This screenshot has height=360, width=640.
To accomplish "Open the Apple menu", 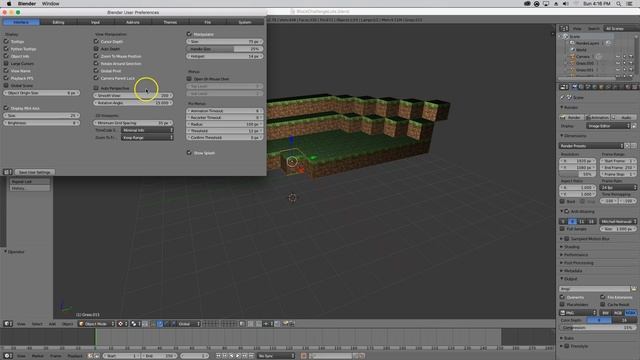I will 9,4.
